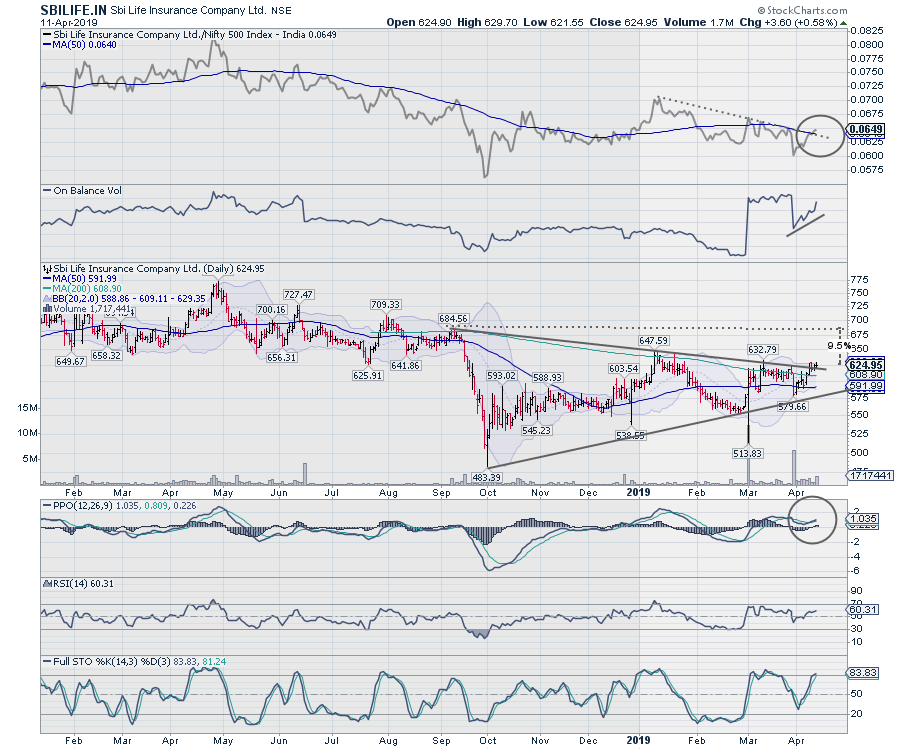The height and width of the screenshot is (750, 900).
Task: Select the 775 label on the price axis
Action: tap(860, 280)
